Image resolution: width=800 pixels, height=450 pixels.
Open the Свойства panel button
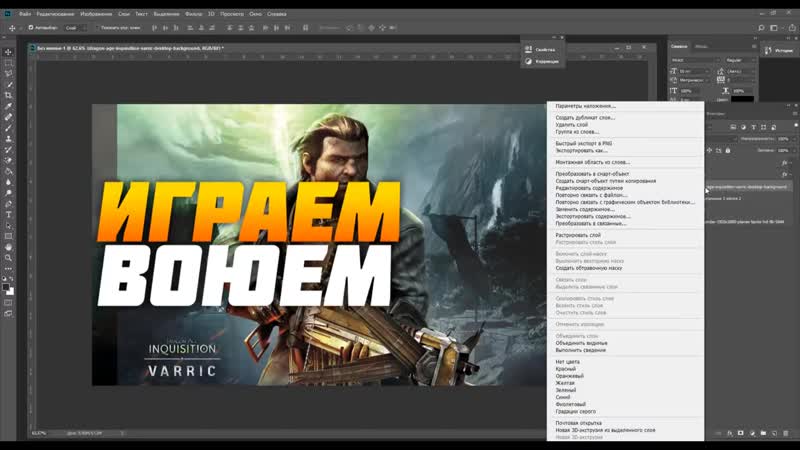coord(541,49)
